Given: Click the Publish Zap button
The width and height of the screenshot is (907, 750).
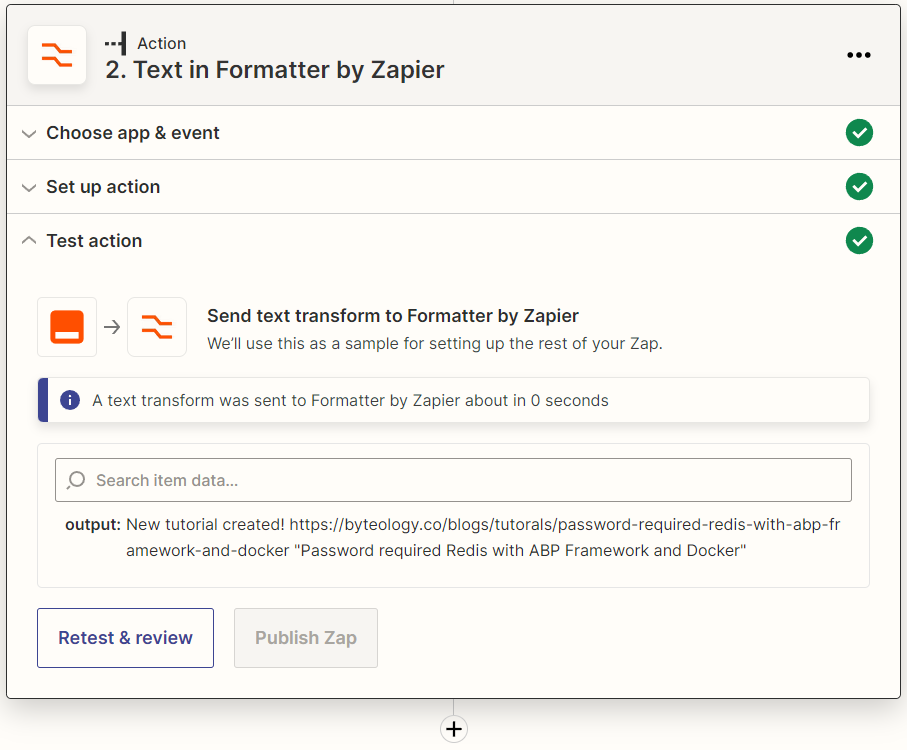Looking at the screenshot, I should (306, 638).
